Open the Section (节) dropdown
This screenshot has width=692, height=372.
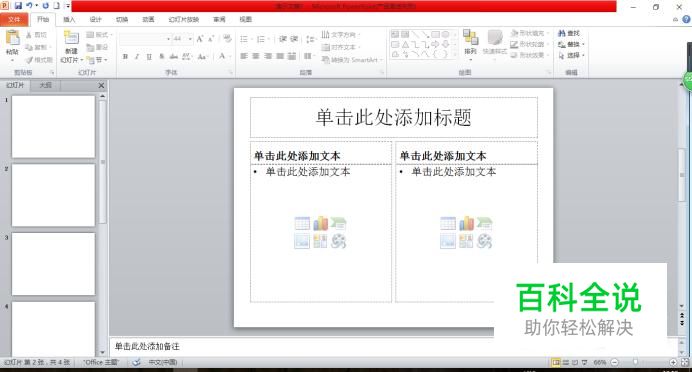[x=97, y=60]
